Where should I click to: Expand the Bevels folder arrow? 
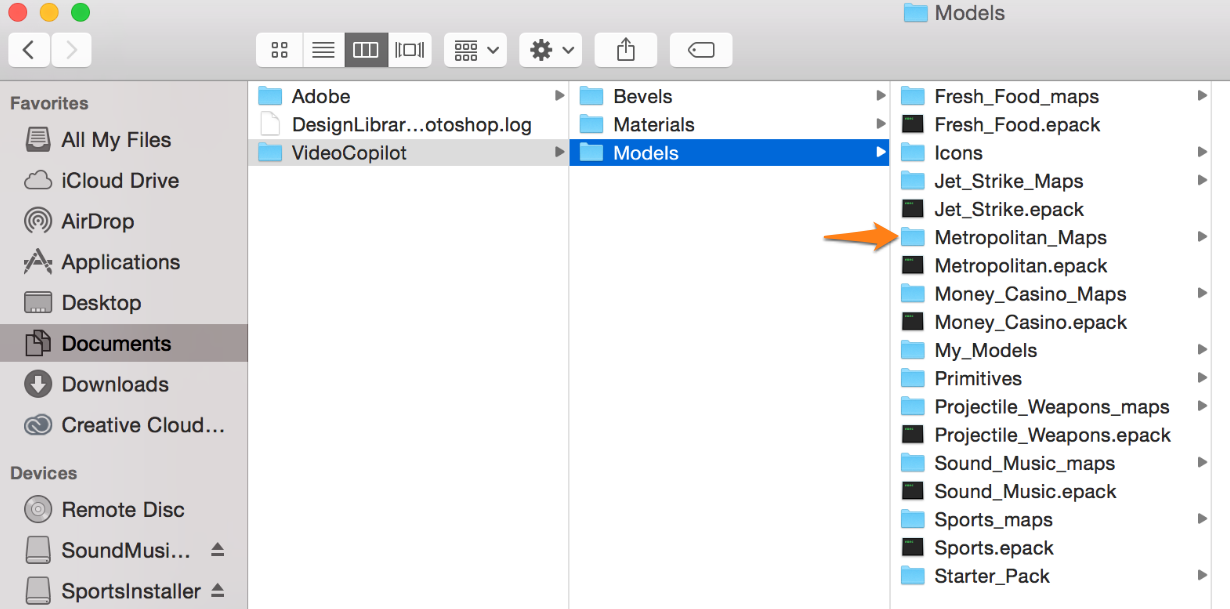pyautogui.click(x=881, y=96)
